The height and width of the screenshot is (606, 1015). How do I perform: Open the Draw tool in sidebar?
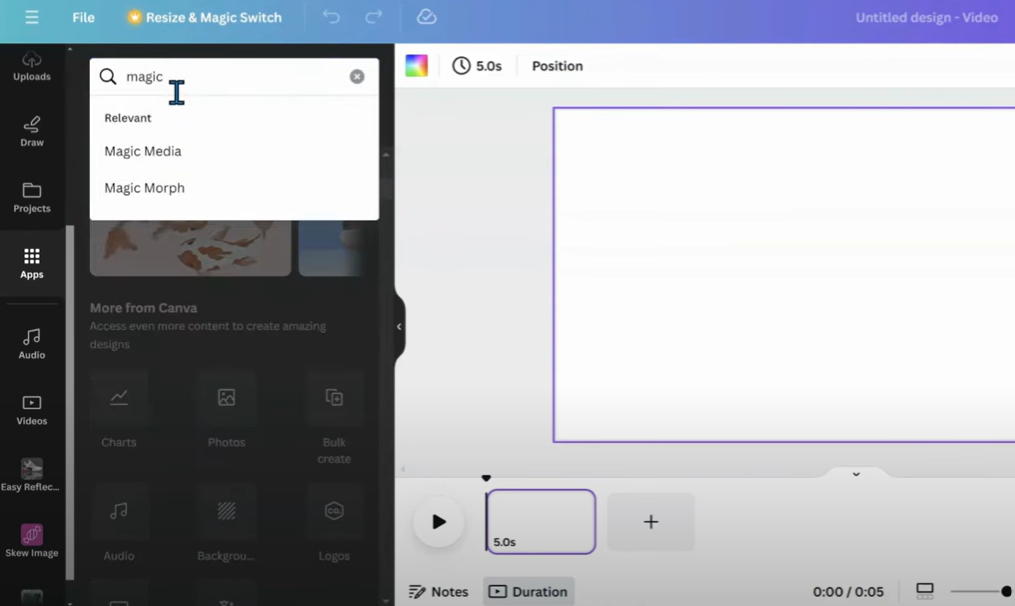pyautogui.click(x=32, y=131)
